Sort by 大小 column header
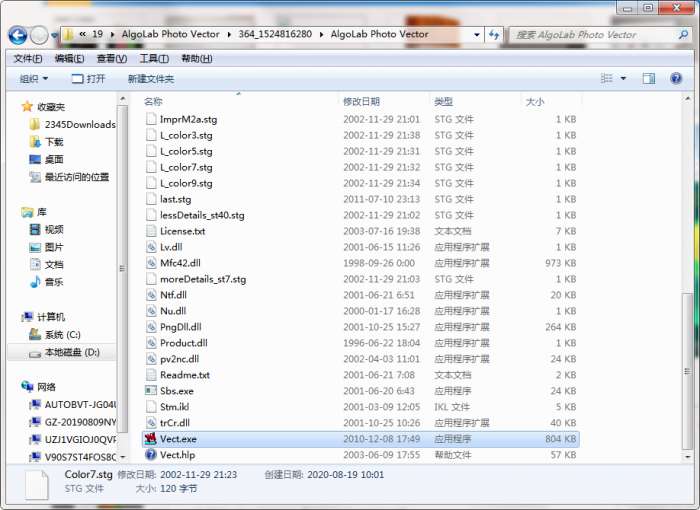 [535, 102]
